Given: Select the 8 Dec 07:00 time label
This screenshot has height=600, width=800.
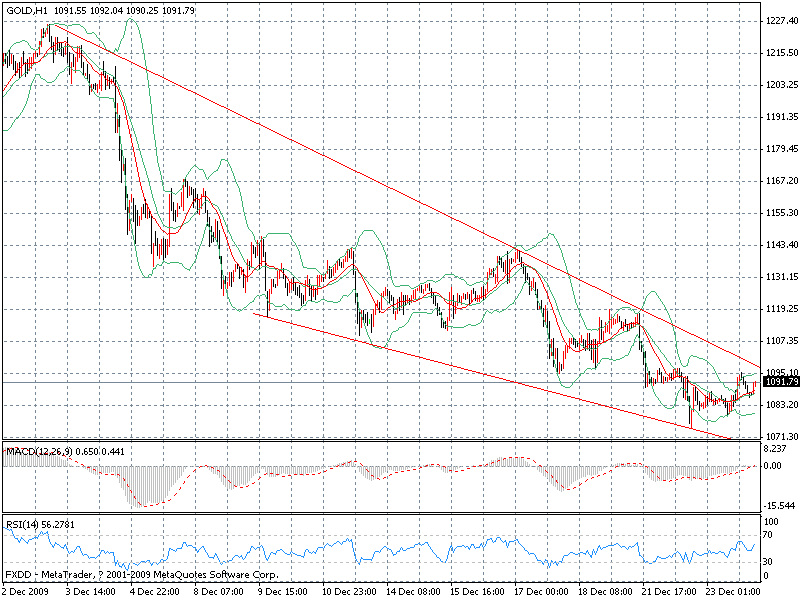Looking at the screenshot, I should [x=218, y=592].
